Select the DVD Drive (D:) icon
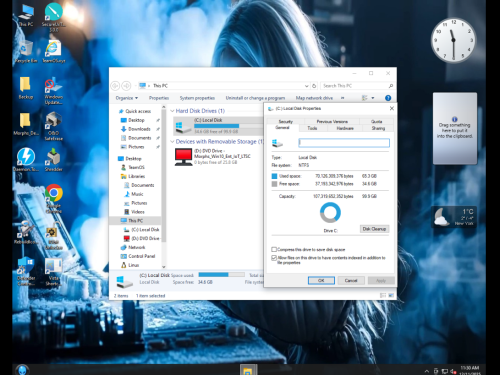 [x=183, y=157]
